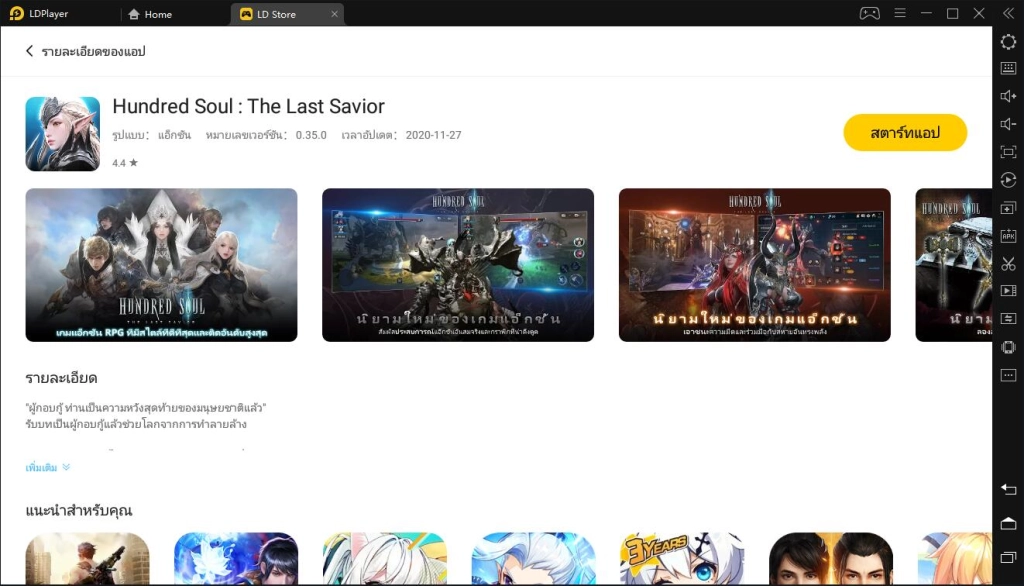The width and height of the screenshot is (1024, 586).
Task: Open second screenshot with dragon battle
Action: (x=458, y=265)
